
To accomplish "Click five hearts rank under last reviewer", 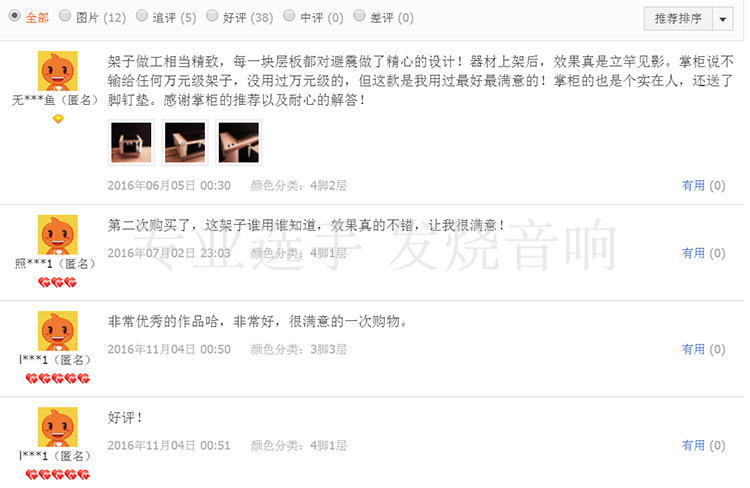I will [x=57, y=475].
